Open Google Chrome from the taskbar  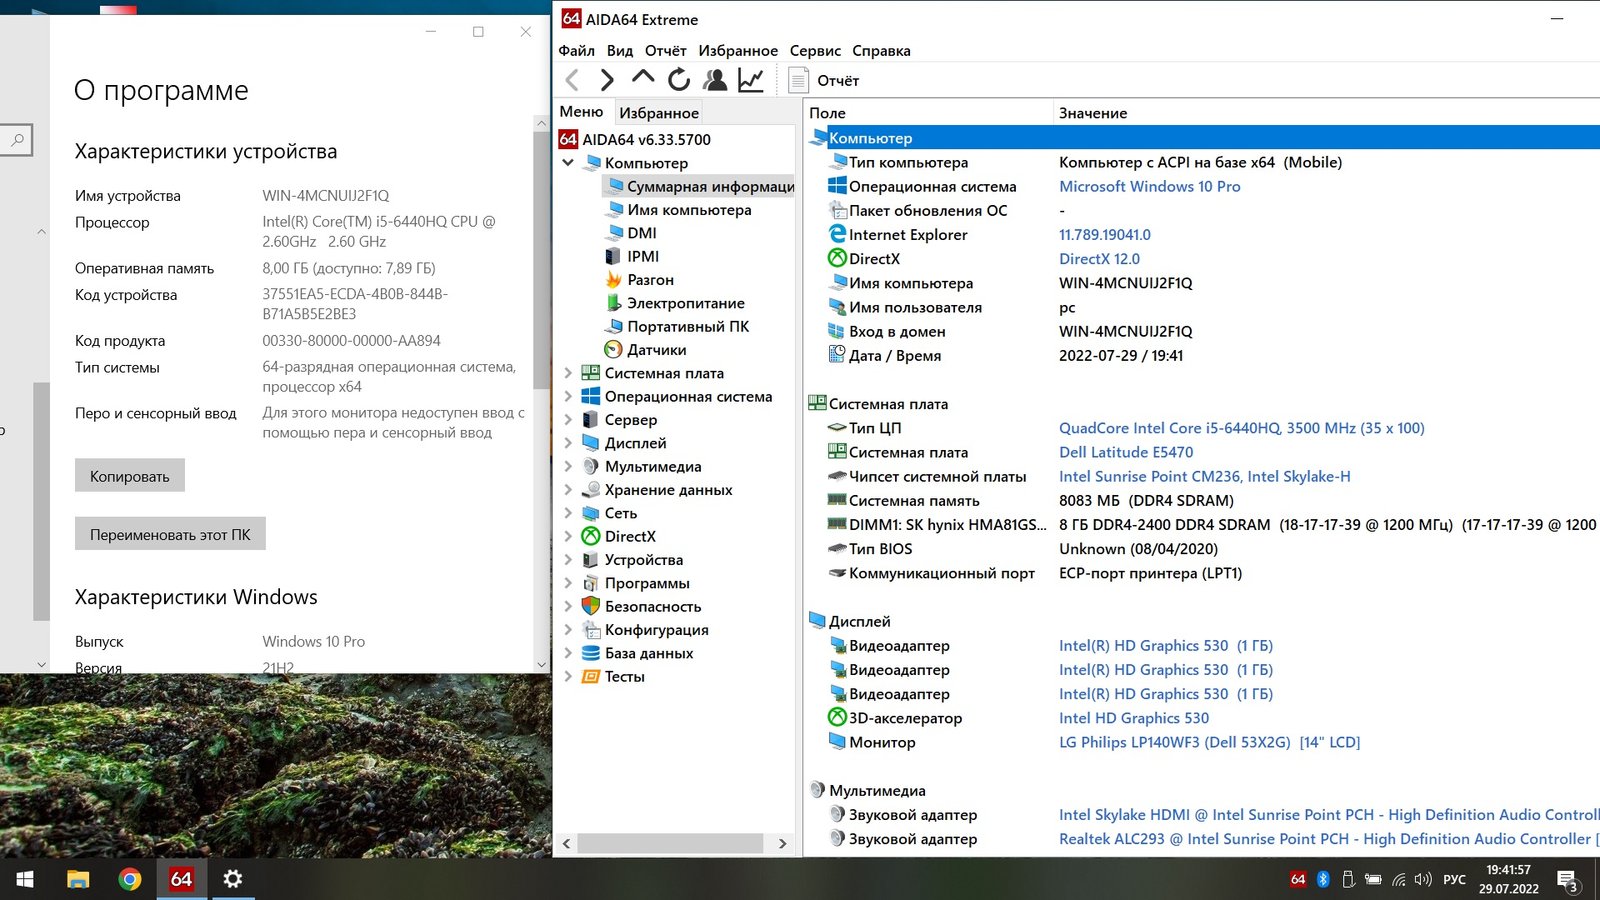coord(129,879)
